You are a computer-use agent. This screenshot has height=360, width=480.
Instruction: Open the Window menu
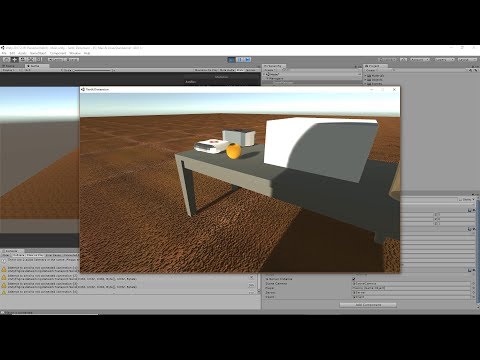click(x=75, y=53)
